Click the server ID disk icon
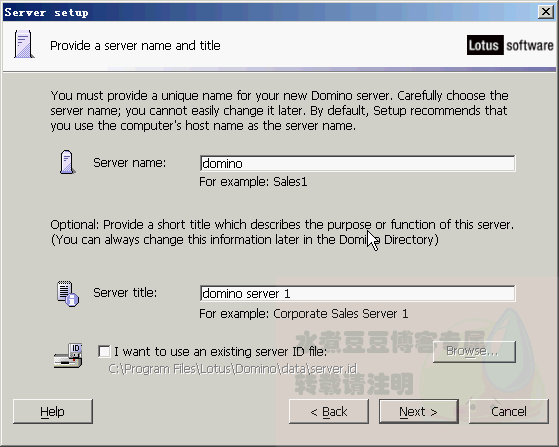Viewport: 559px width, 447px height. [x=68, y=355]
